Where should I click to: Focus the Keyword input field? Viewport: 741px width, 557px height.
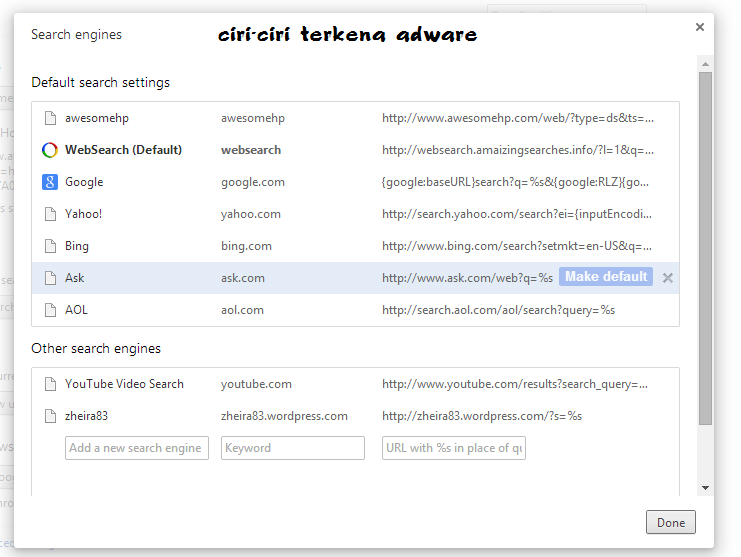pos(293,448)
